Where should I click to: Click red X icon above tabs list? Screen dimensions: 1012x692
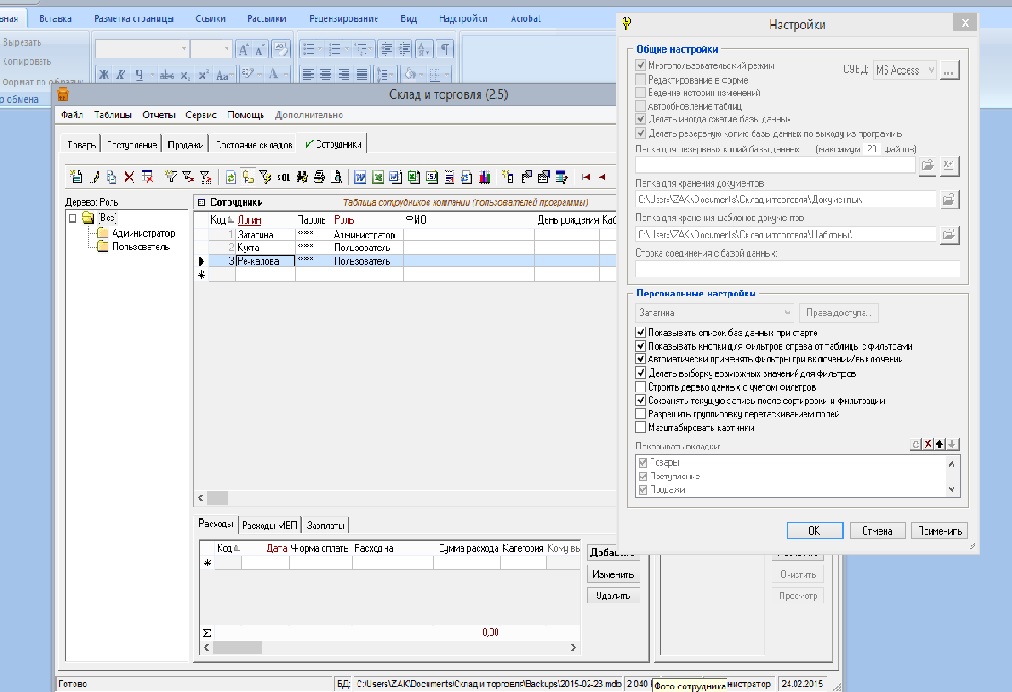pyautogui.click(x=928, y=444)
